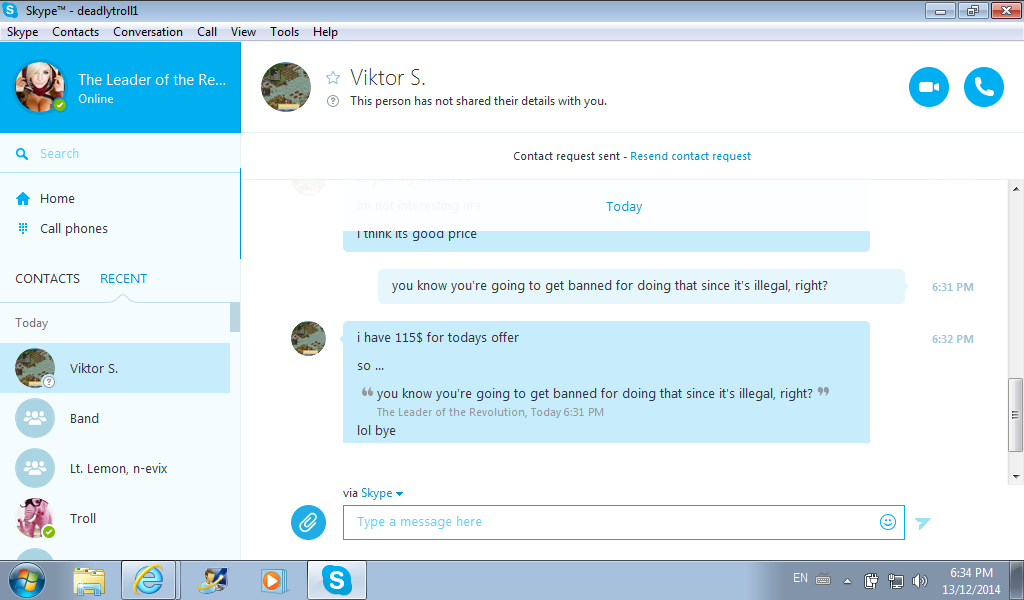Click the Today date label in chat
This screenshot has height=600, width=1024.
pos(624,207)
